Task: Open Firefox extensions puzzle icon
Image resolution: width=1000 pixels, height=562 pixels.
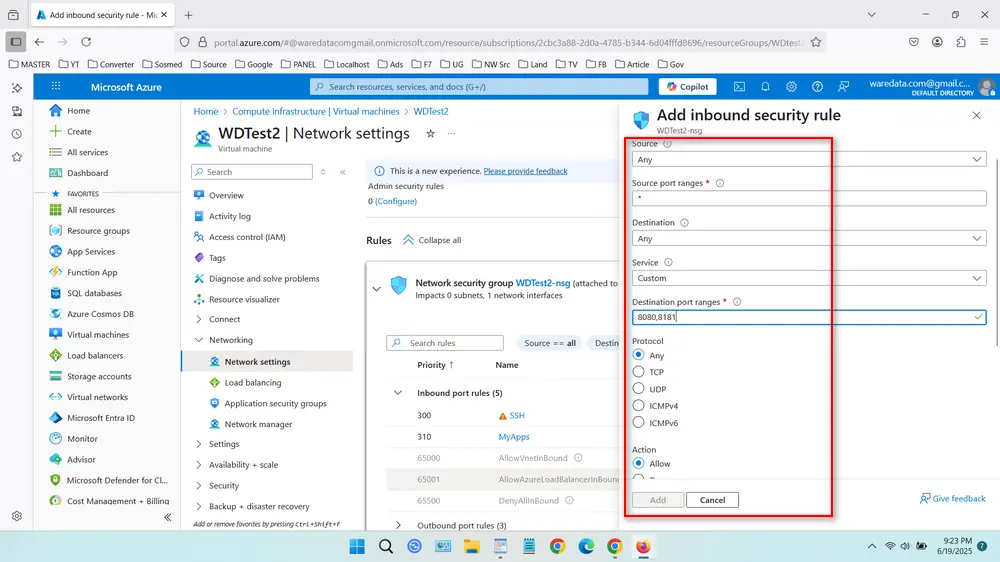Action: click(961, 42)
